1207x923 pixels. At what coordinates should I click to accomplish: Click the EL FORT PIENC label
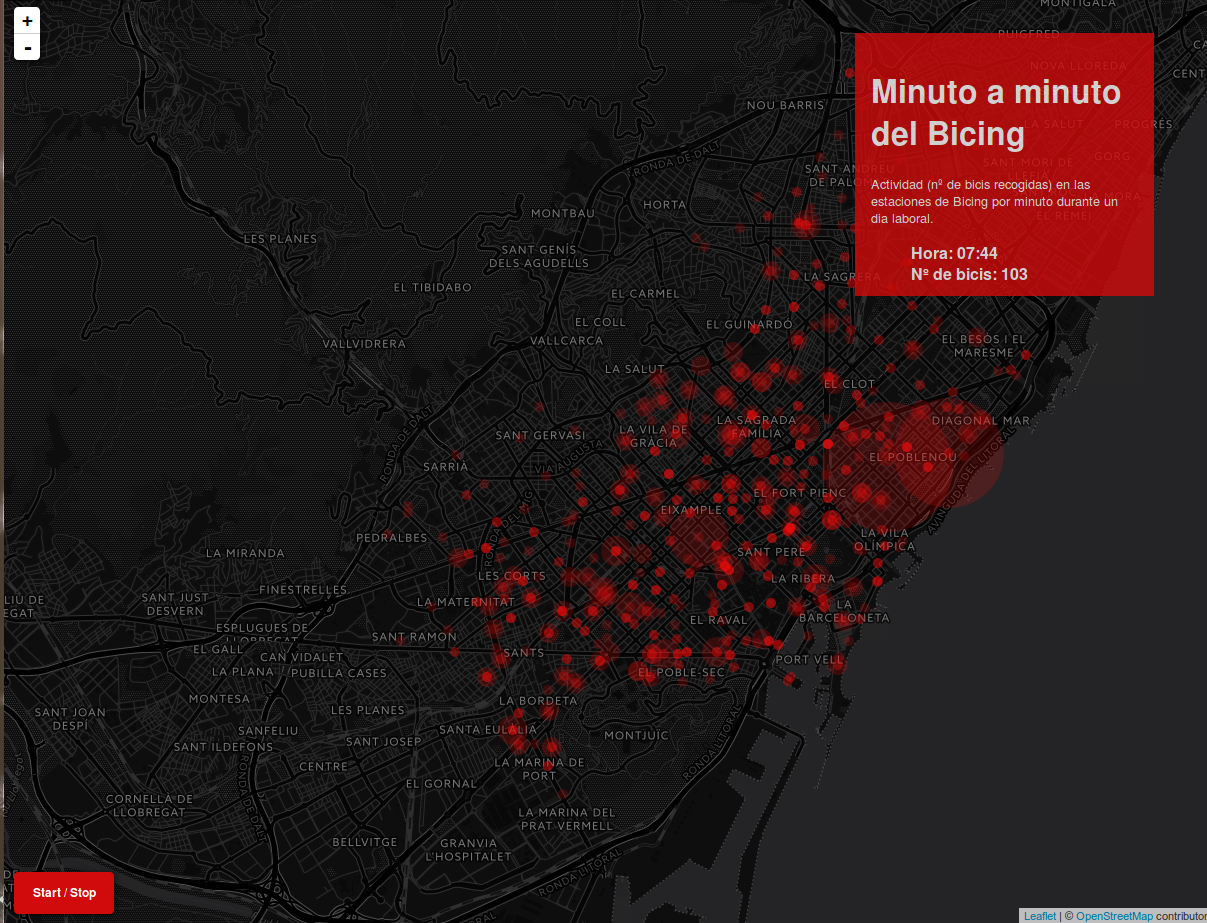click(800, 493)
